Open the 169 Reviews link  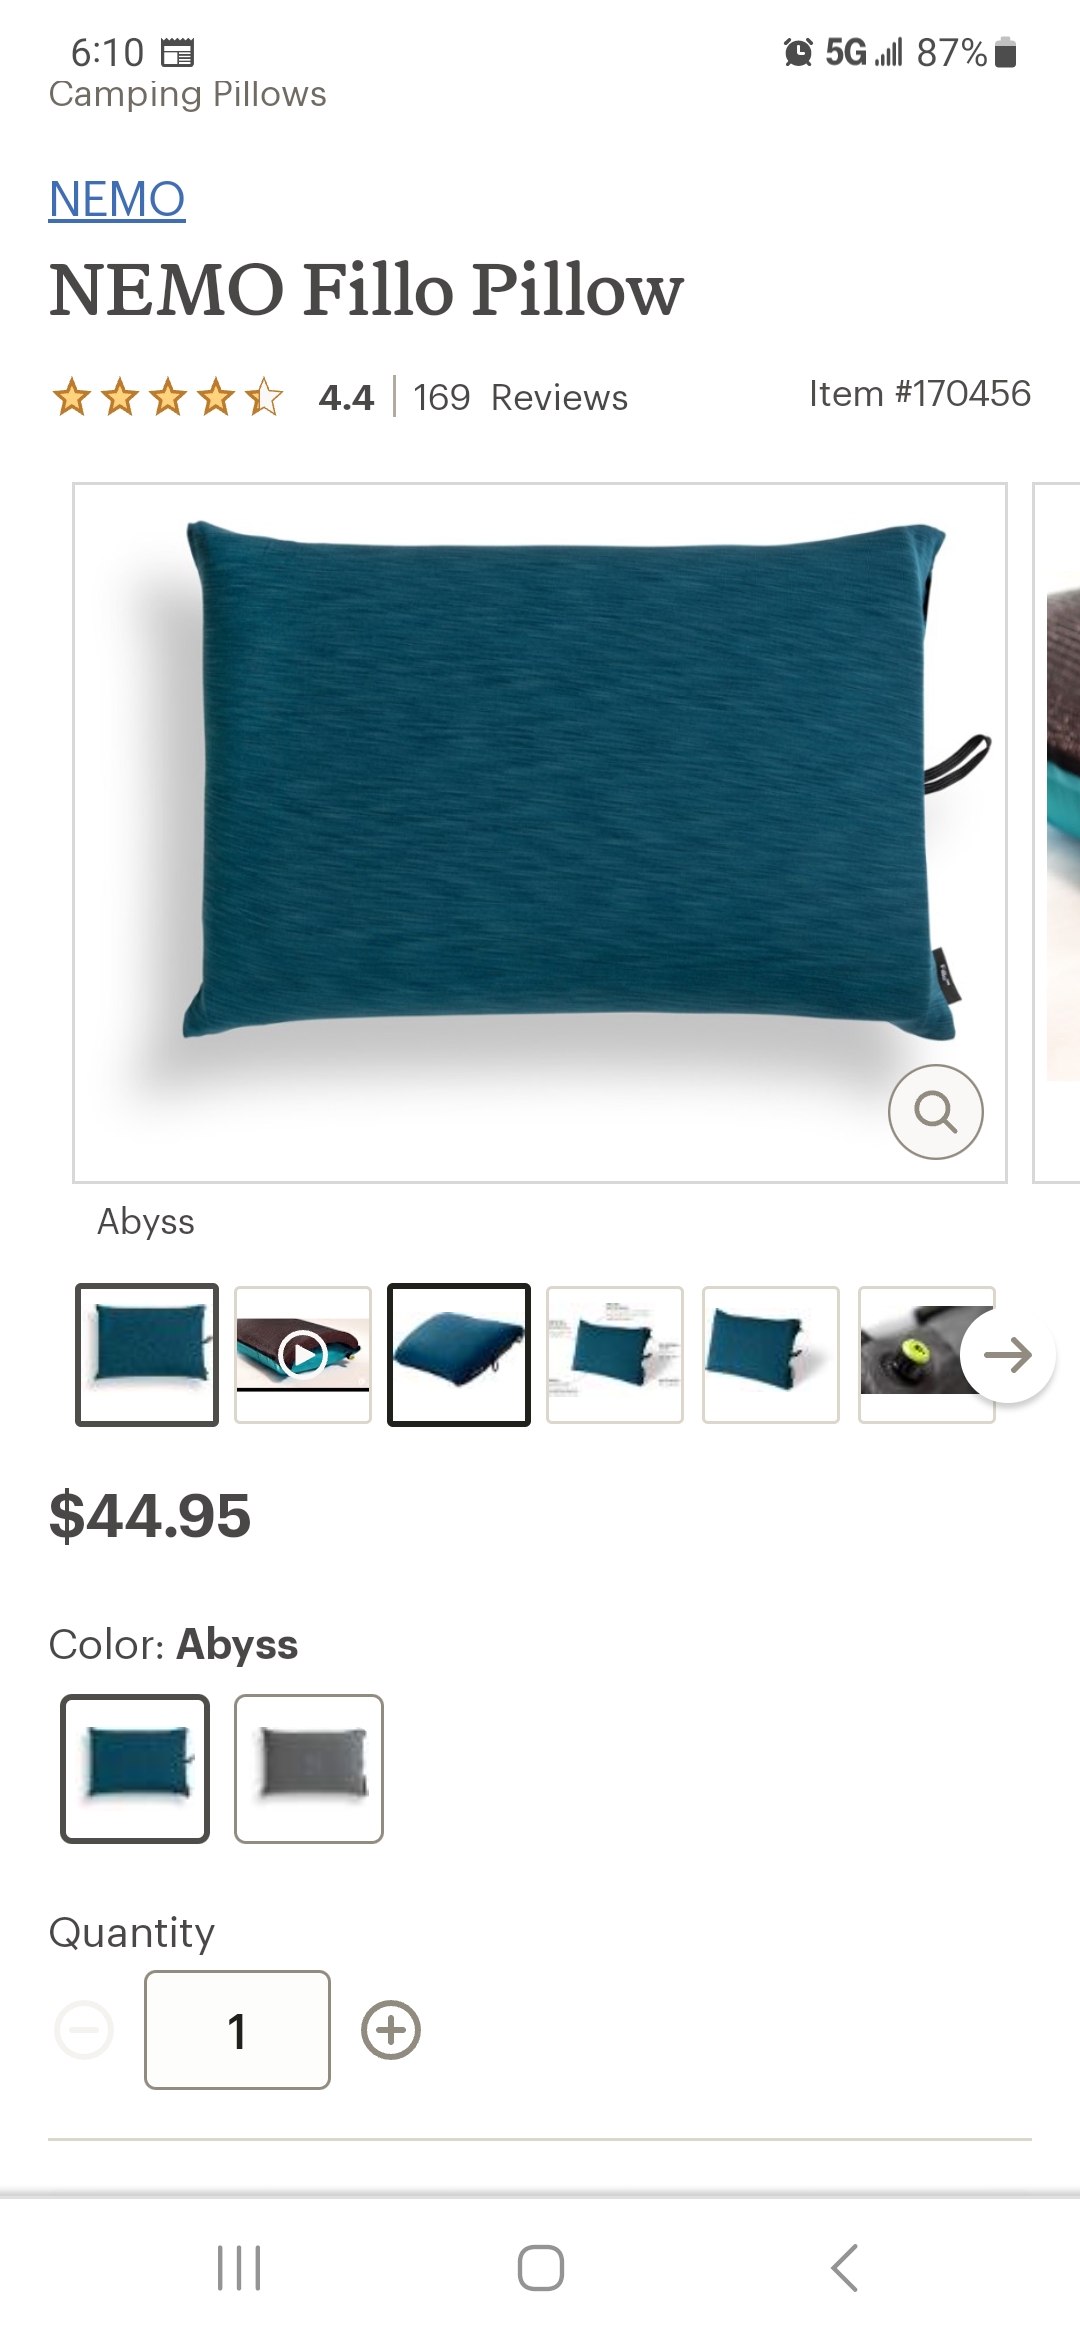520,397
